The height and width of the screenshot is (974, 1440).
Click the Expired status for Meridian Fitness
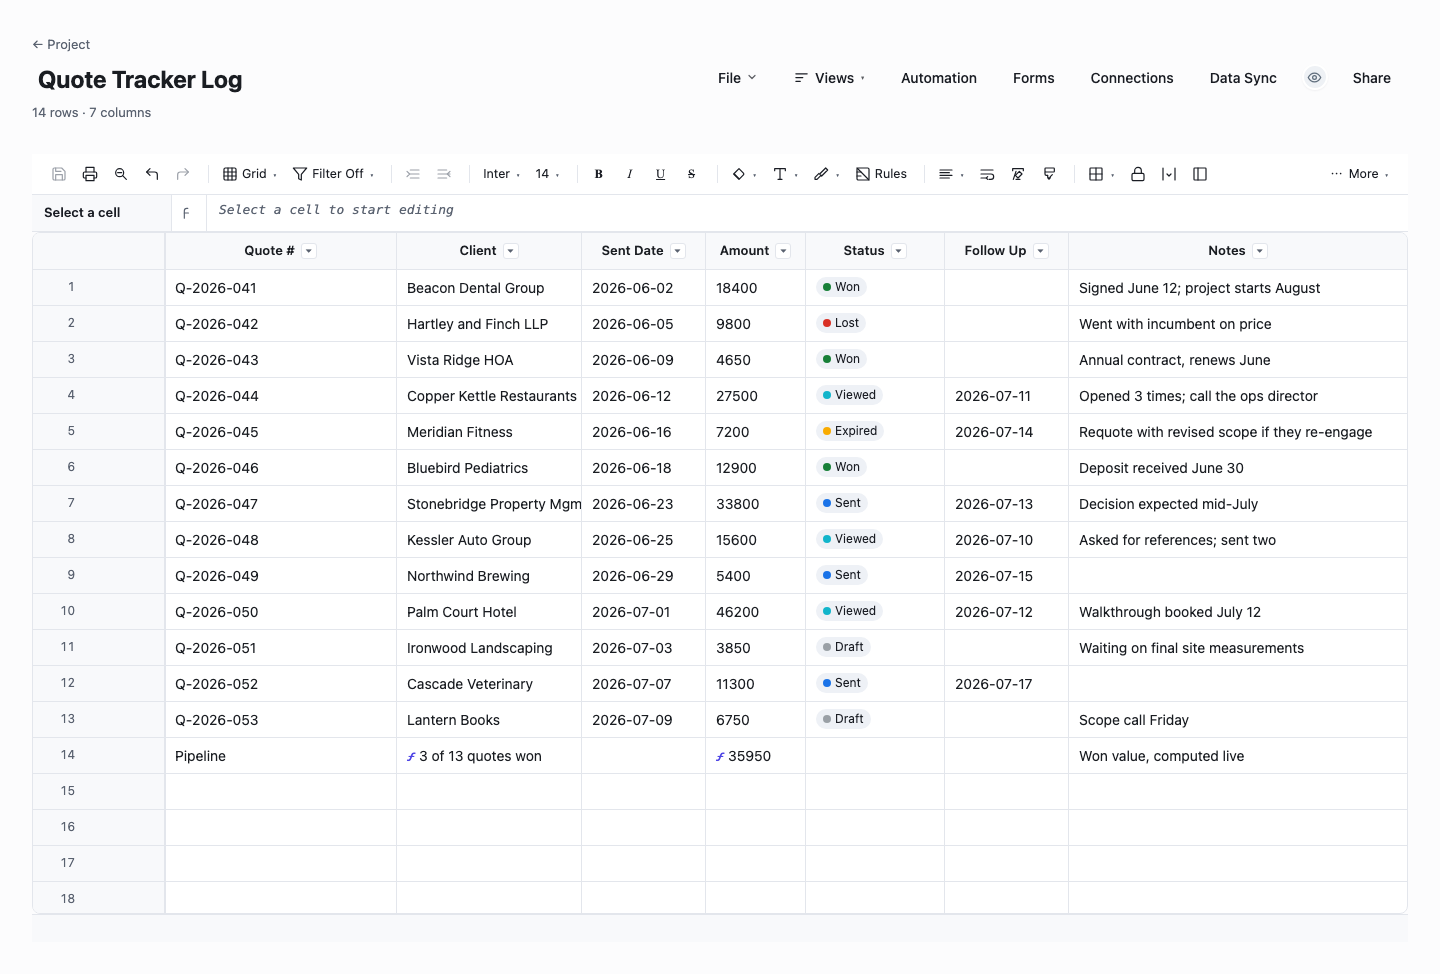[850, 431]
